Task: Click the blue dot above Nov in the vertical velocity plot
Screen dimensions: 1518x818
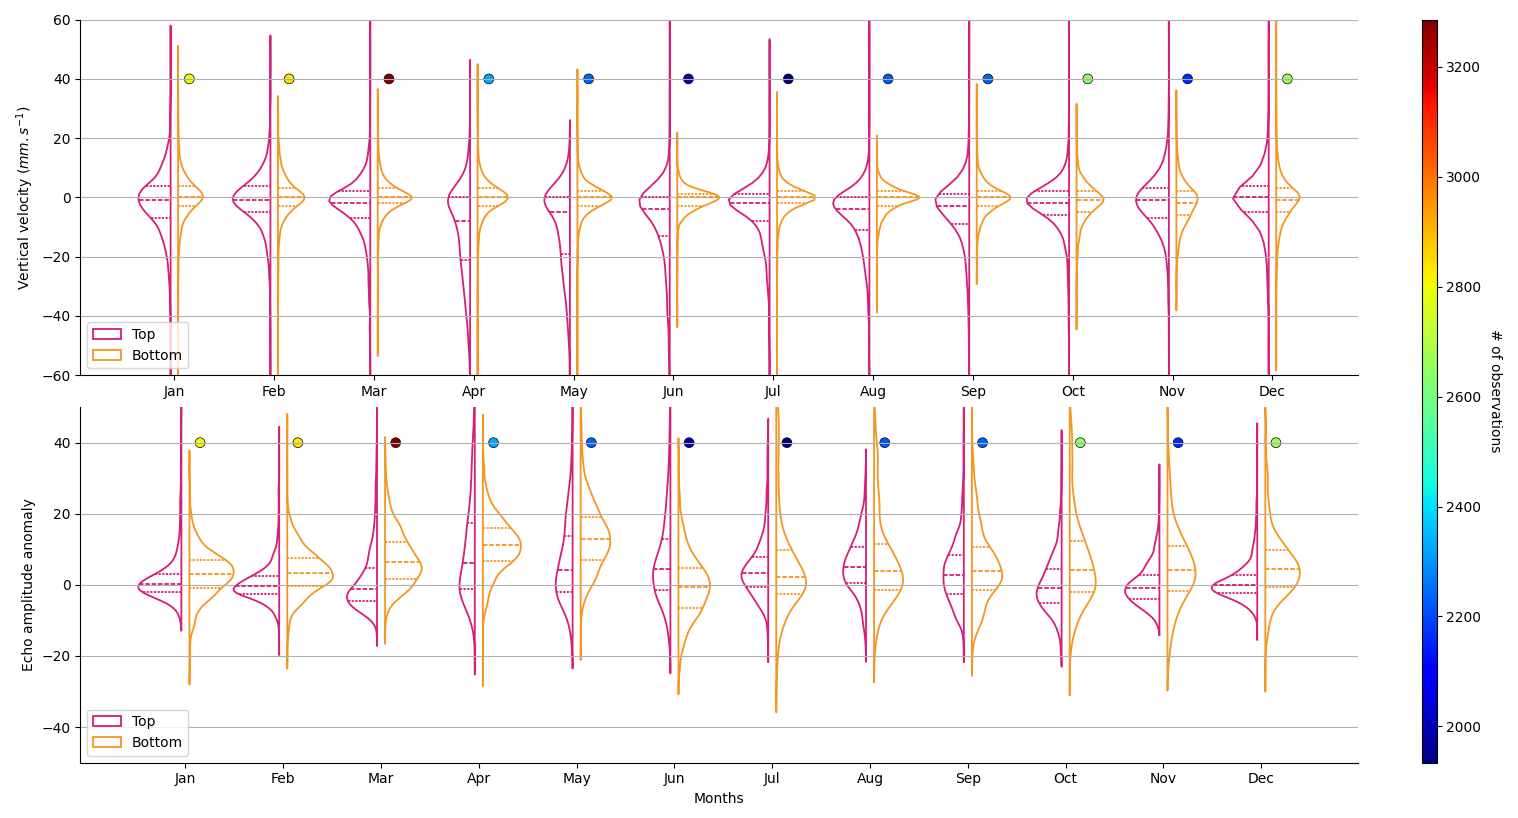Action: (1187, 79)
